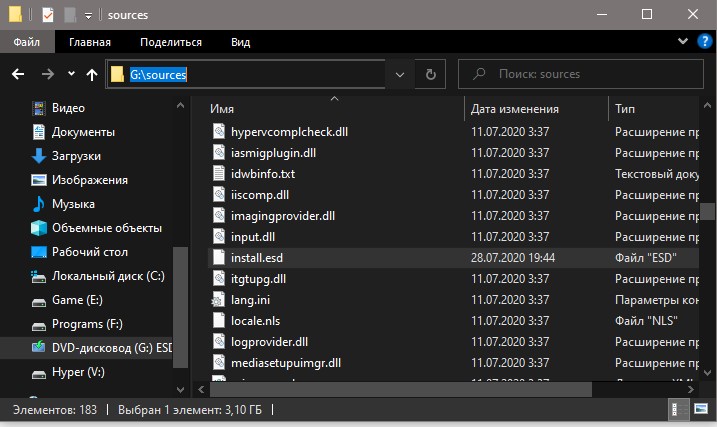Click the file list vertical scrollbar thumb
Viewport: 717px width, 427px height.
click(x=707, y=212)
